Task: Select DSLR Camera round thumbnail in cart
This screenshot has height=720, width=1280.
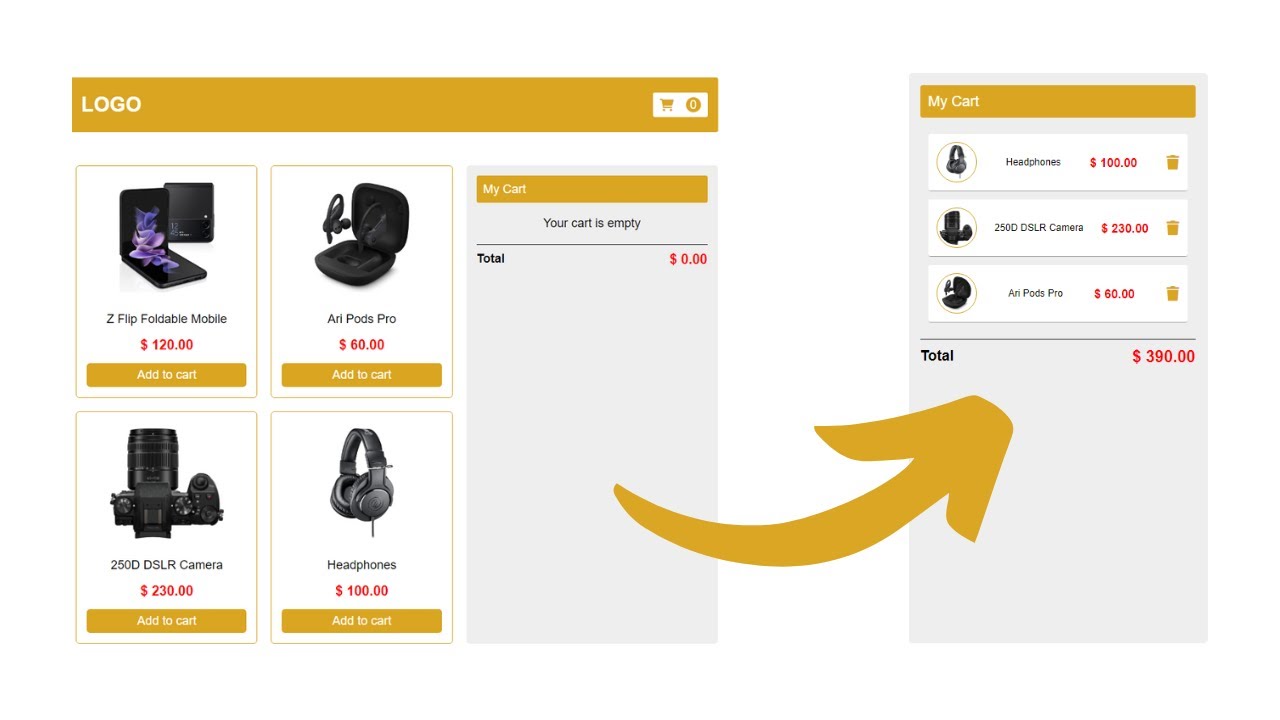Action: coord(957,228)
